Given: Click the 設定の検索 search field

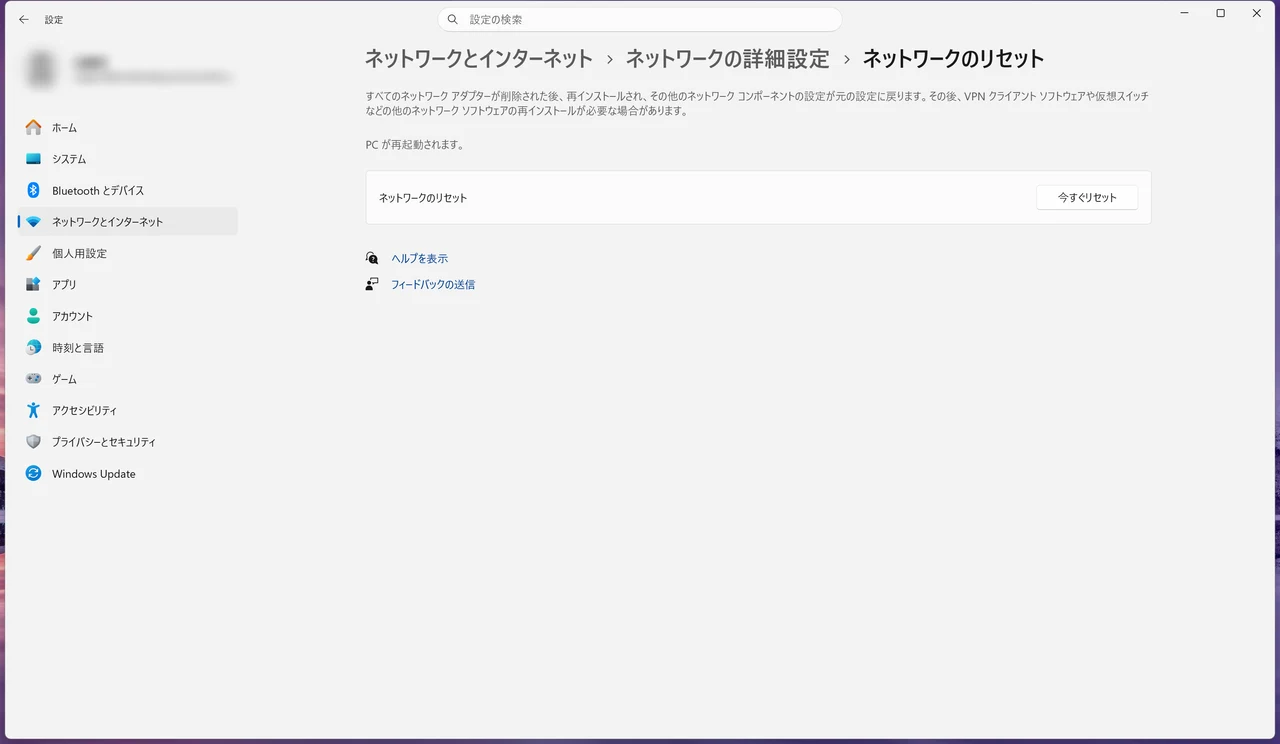Looking at the screenshot, I should coord(640,19).
